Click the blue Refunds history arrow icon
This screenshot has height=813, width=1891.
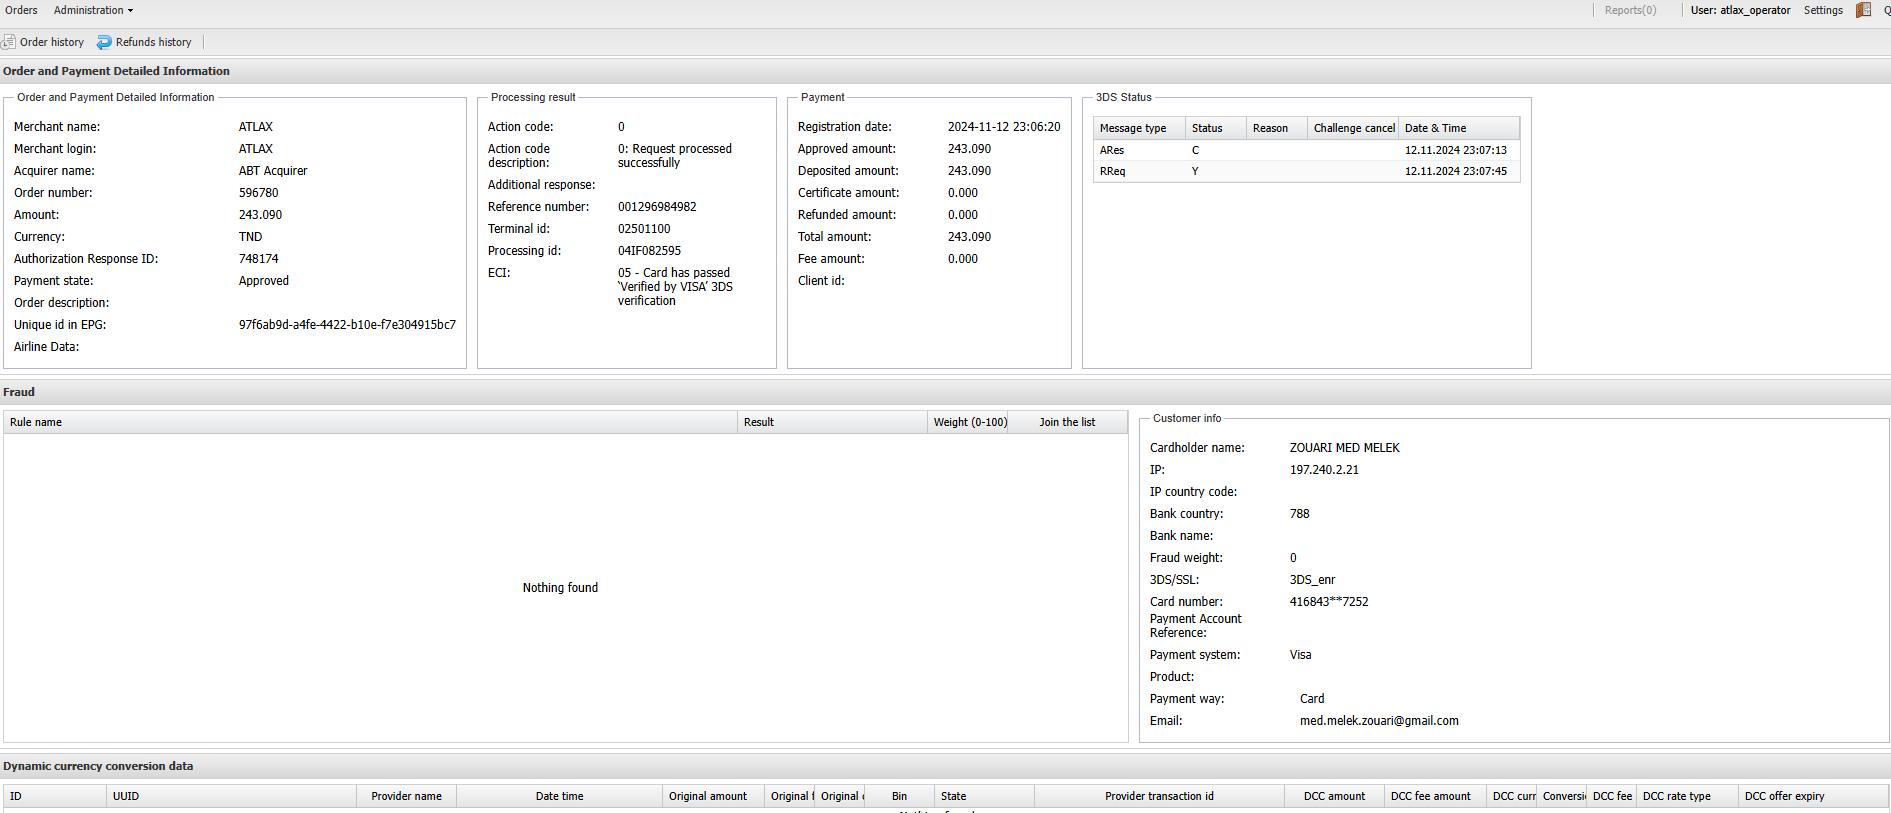click(104, 42)
